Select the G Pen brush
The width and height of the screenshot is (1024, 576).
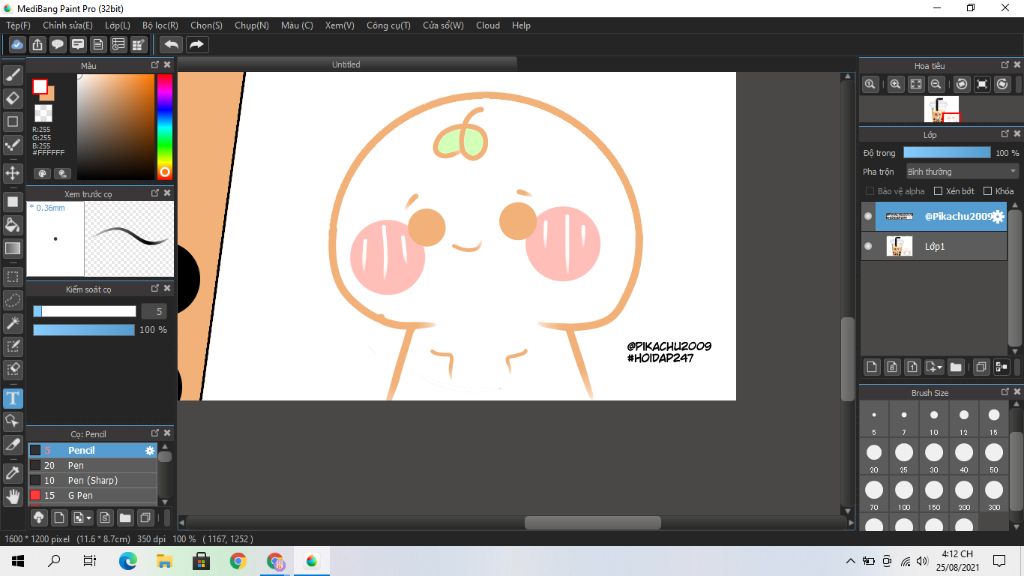92,496
